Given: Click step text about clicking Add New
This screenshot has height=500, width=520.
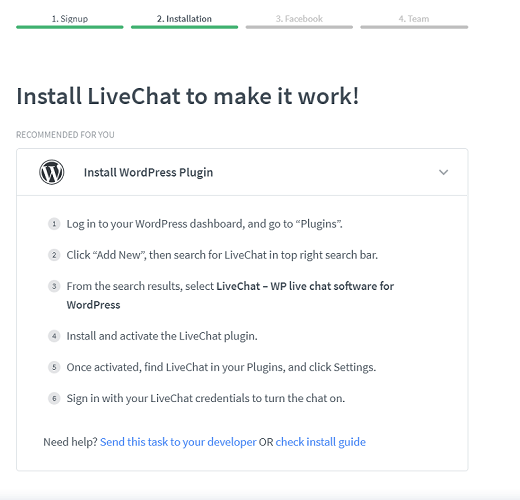Looking at the screenshot, I should pyautogui.click(x=222, y=255).
